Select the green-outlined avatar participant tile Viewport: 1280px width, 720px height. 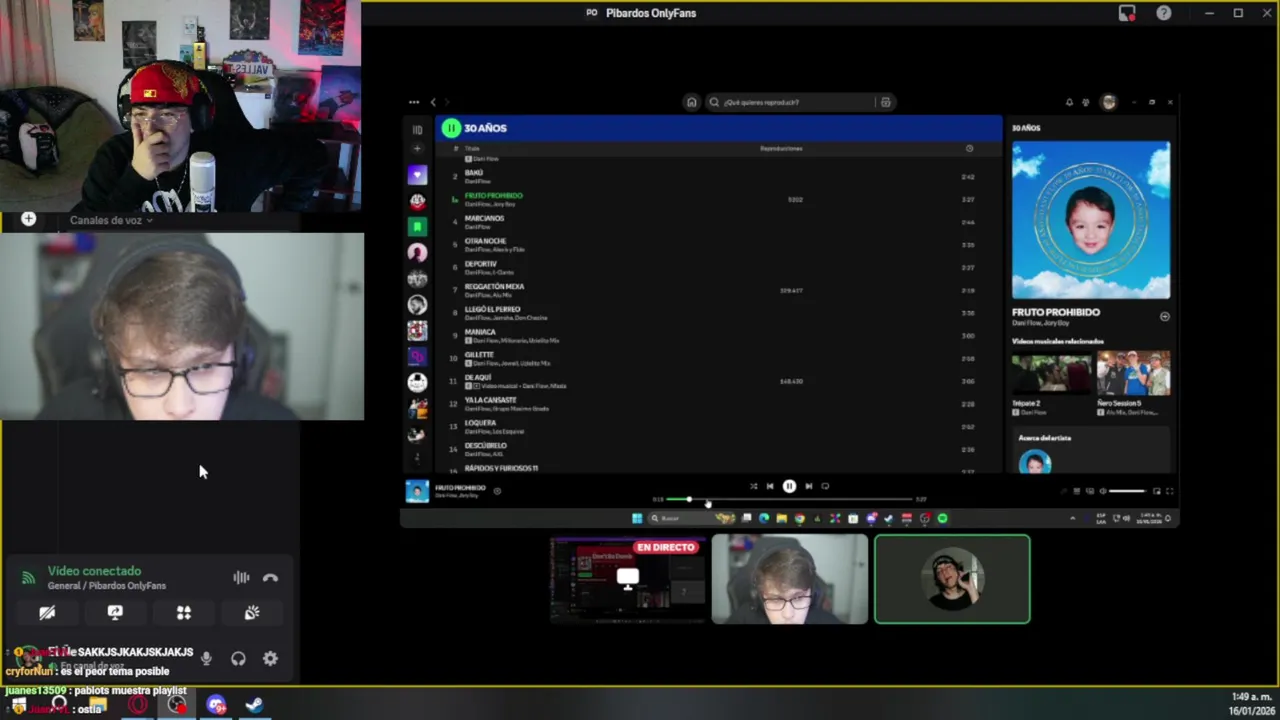[x=952, y=579]
